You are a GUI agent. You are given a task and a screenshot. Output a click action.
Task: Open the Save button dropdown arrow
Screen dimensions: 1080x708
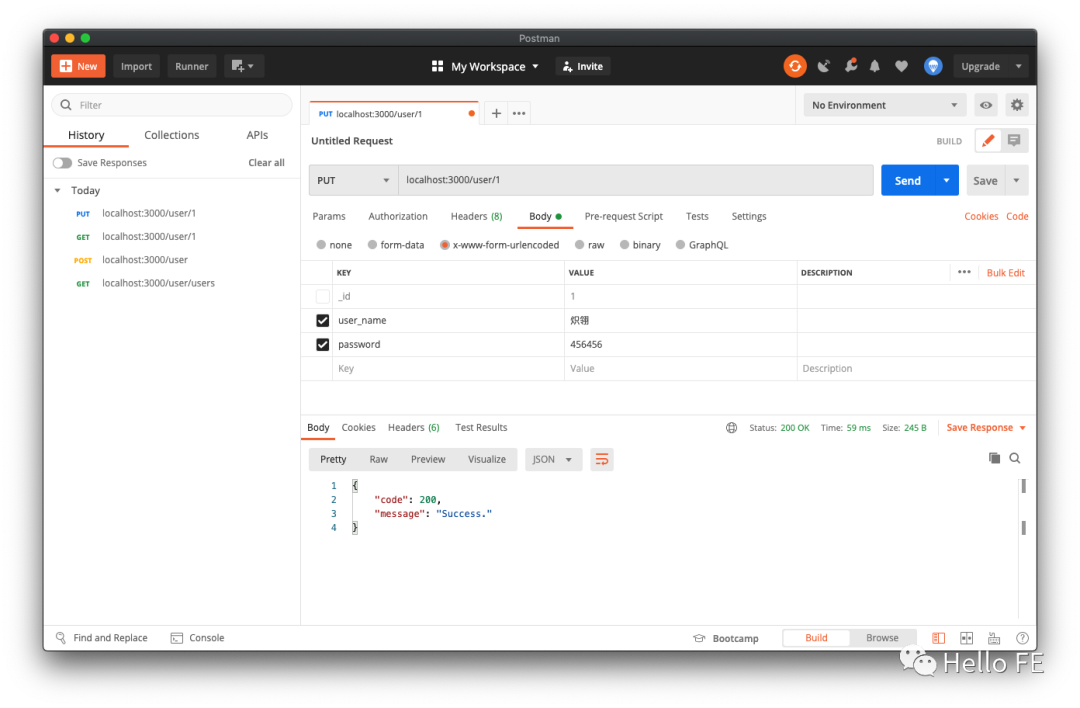1017,180
